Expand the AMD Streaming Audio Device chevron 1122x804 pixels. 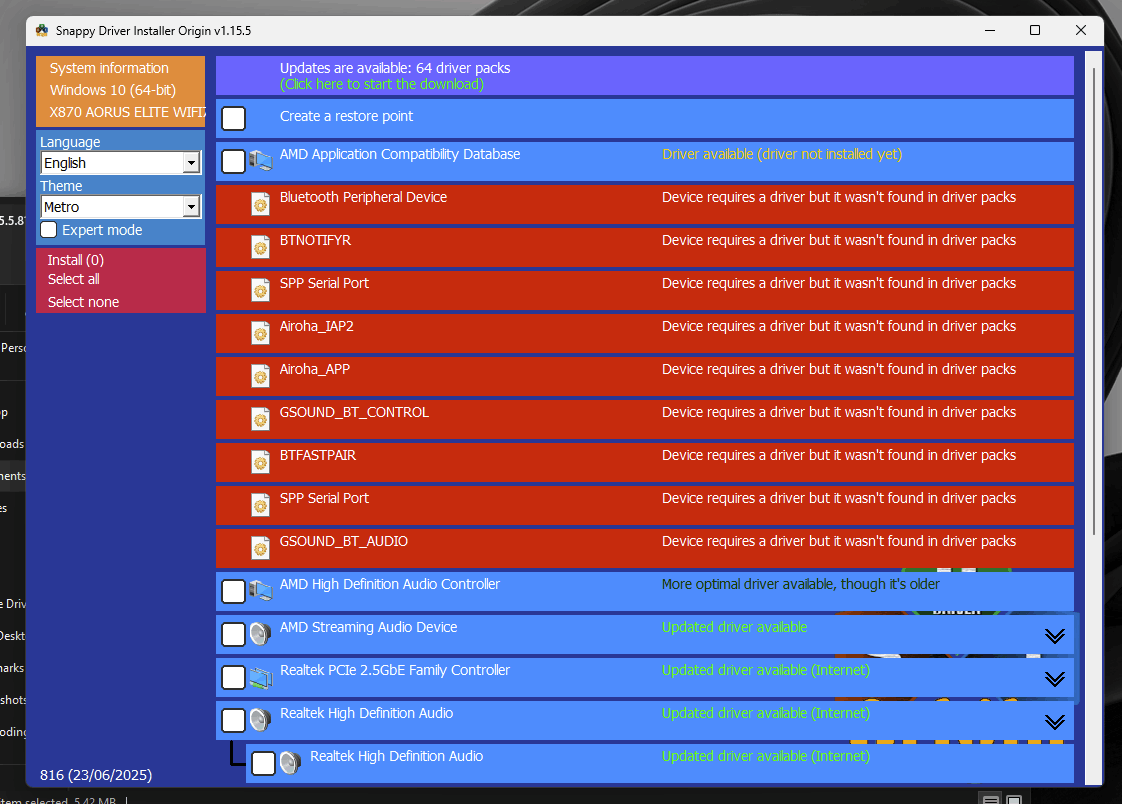pos(1055,634)
